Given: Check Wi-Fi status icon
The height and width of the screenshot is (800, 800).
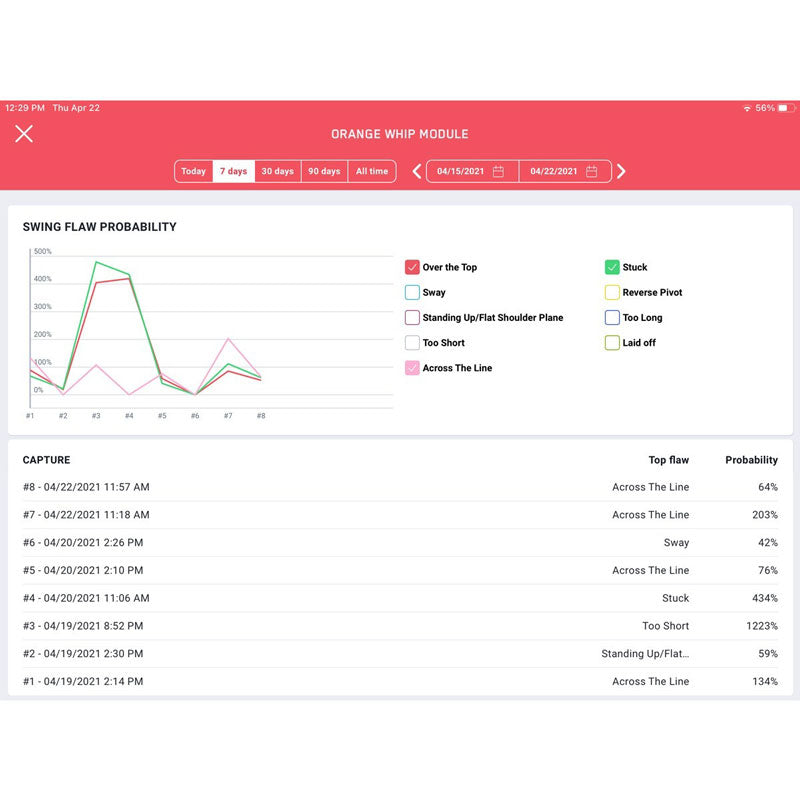Looking at the screenshot, I should [747, 108].
